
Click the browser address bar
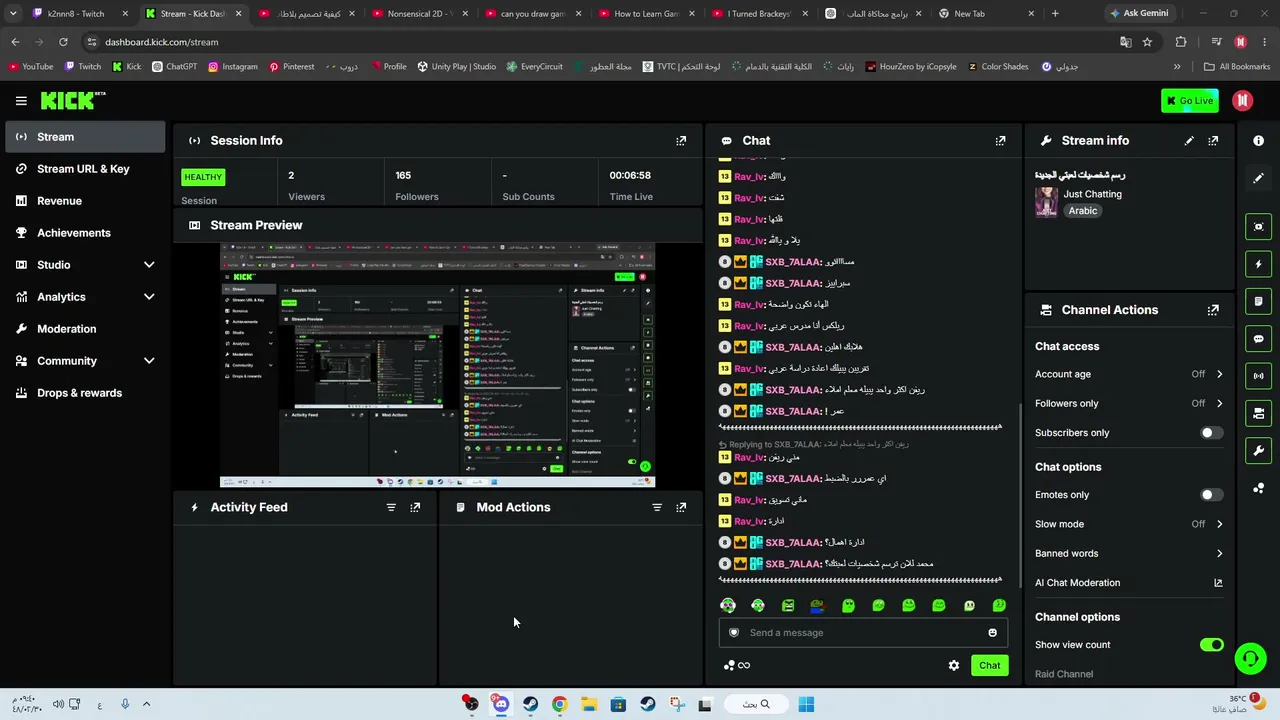[x=600, y=42]
